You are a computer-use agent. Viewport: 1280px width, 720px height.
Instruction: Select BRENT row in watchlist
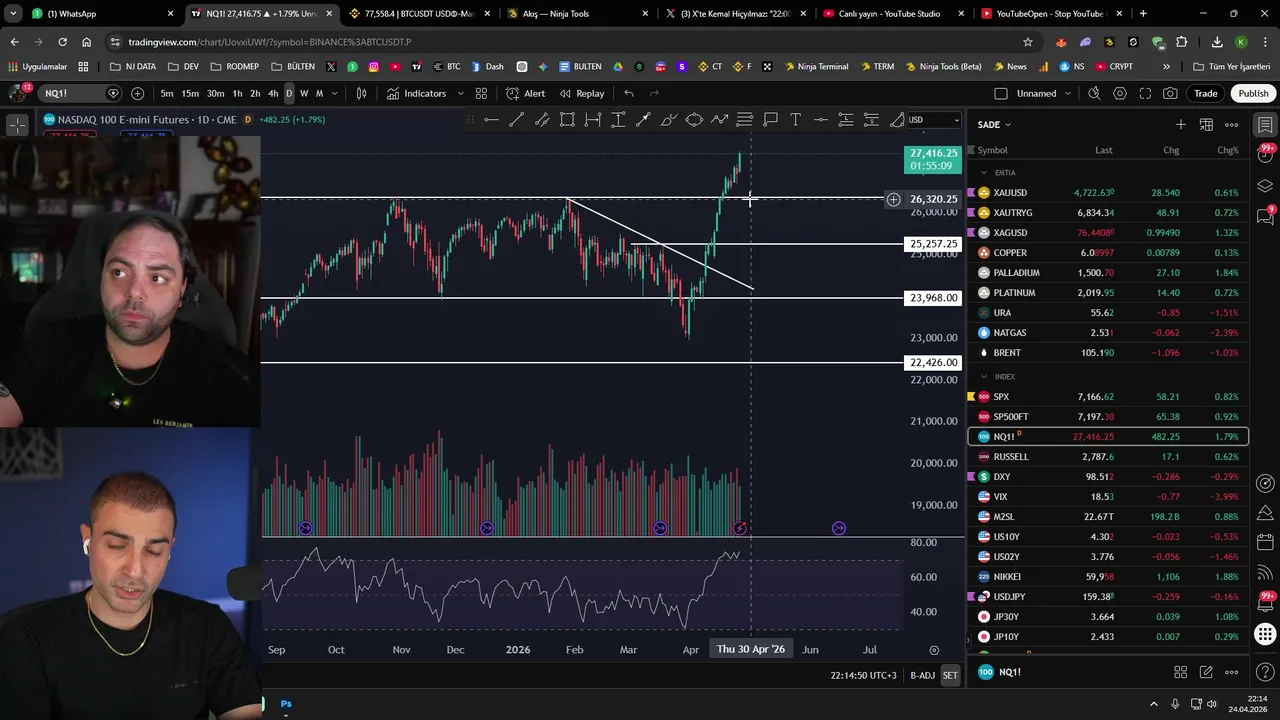(x=1108, y=352)
